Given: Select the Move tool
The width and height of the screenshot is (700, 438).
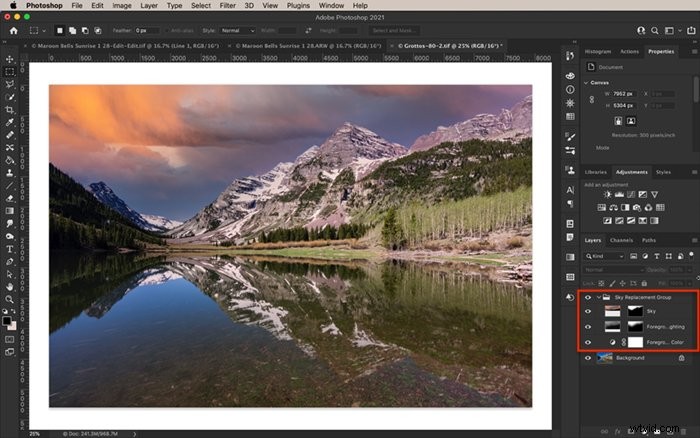Looking at the screenshot, I should click(x=9, y=59).
